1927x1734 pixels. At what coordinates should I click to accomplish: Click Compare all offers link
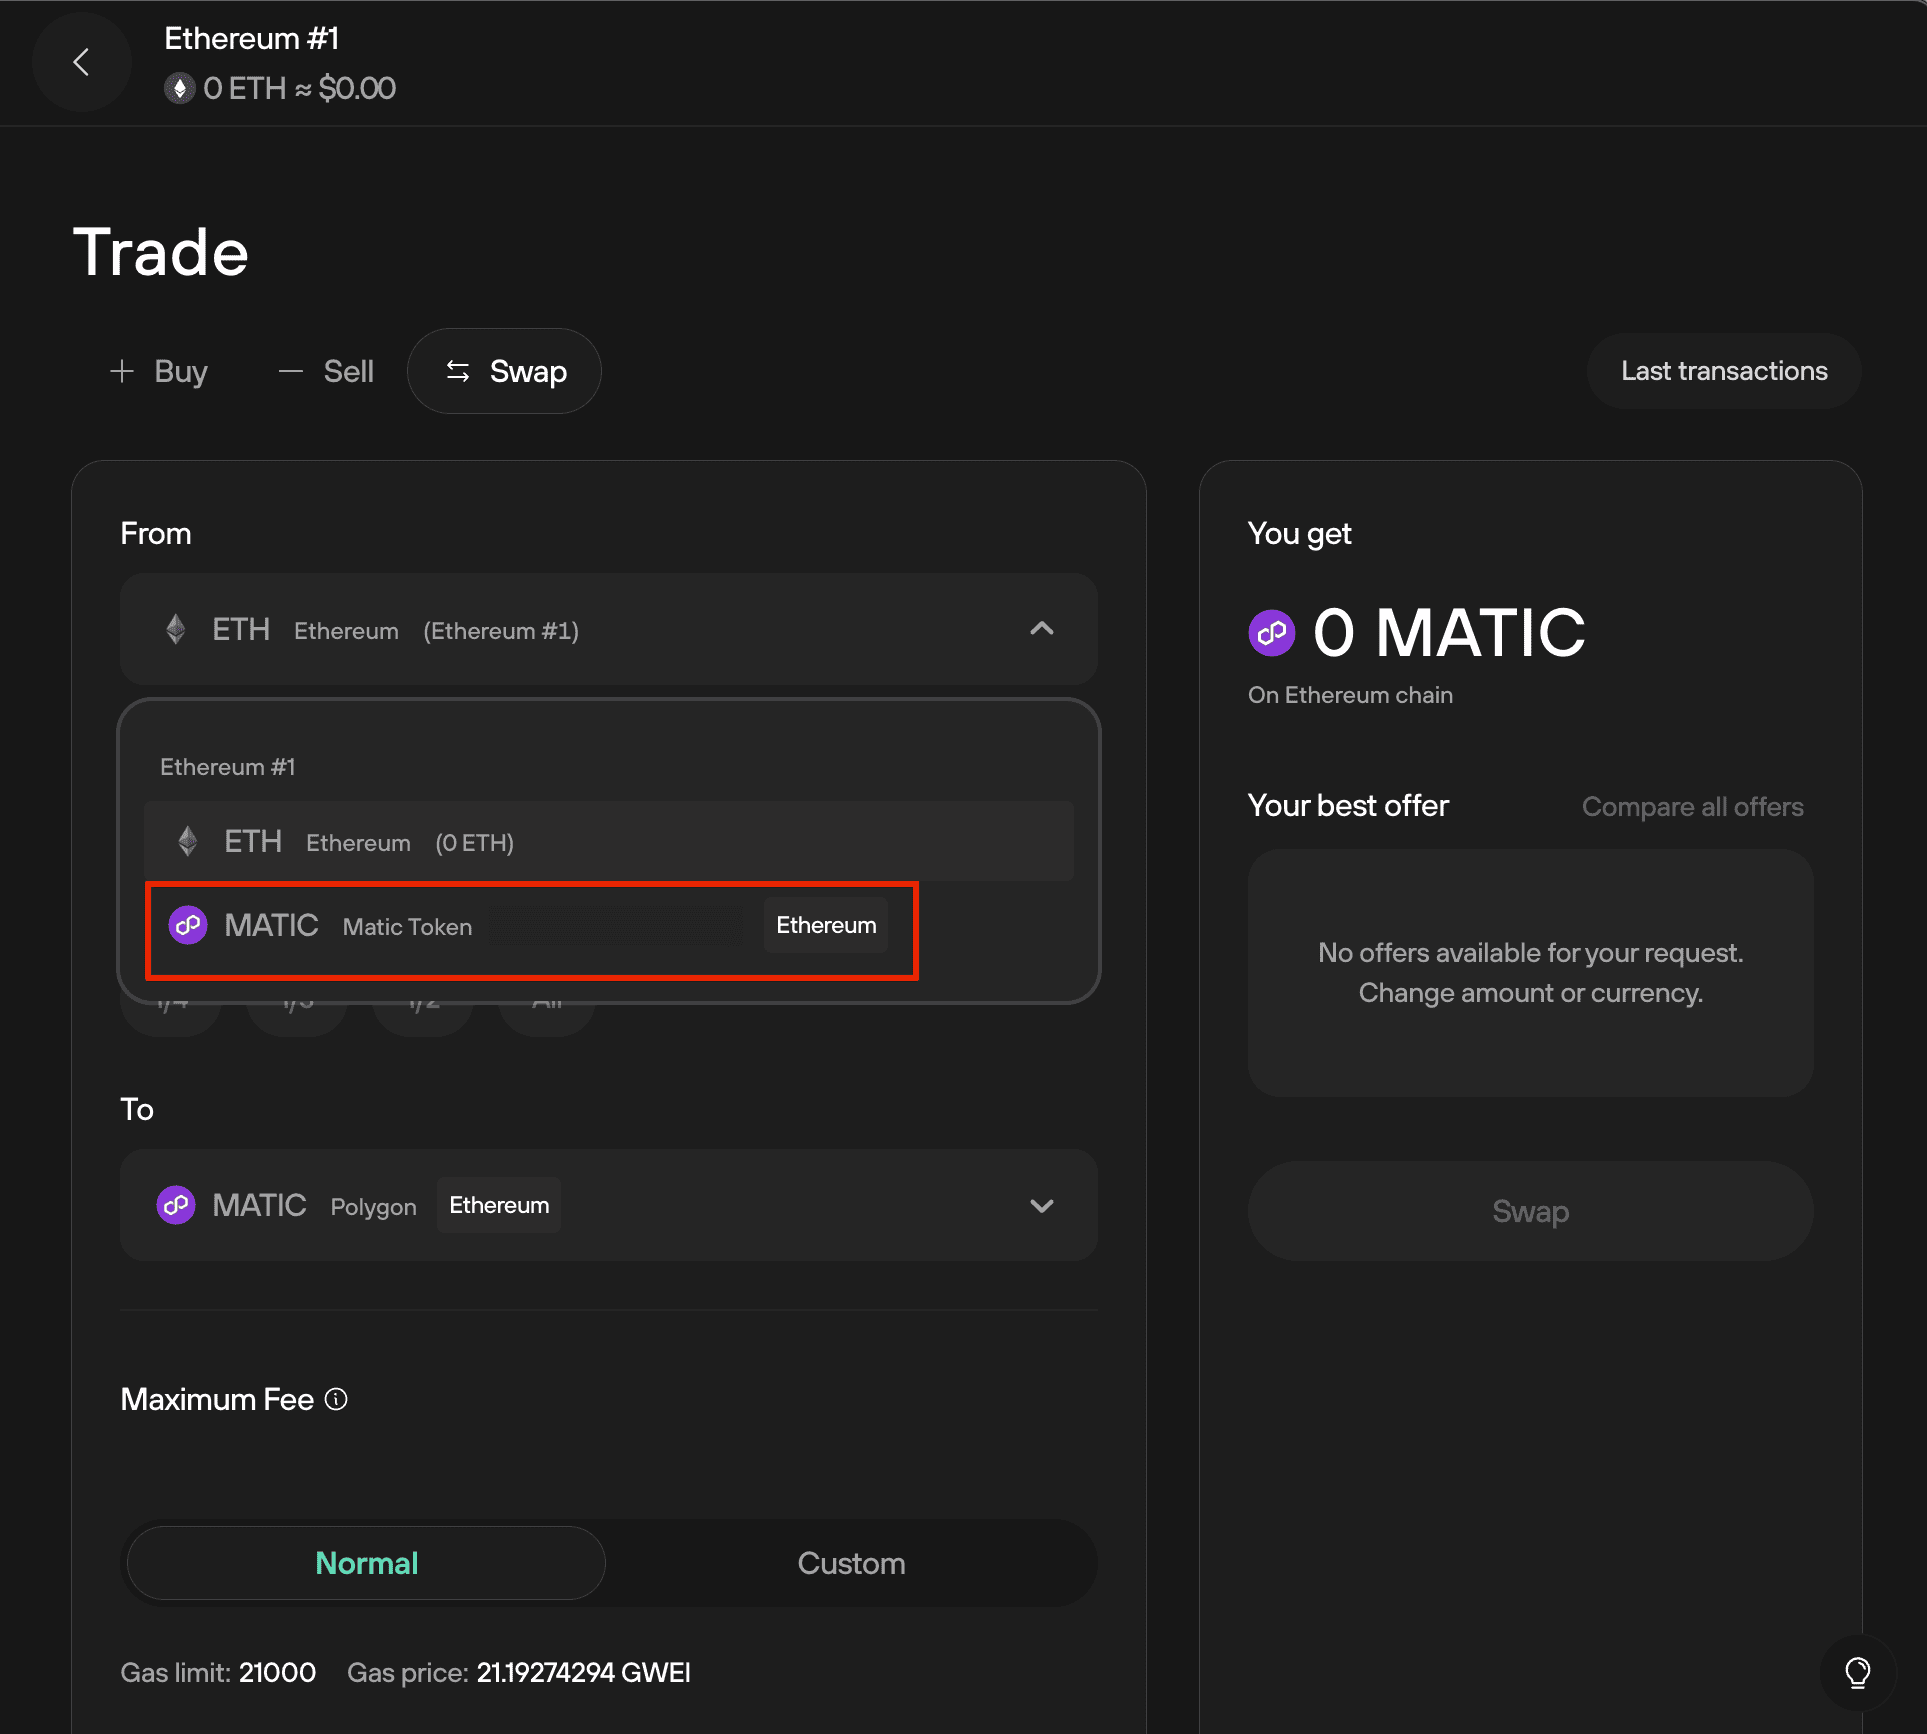[x=1692, y=807]
